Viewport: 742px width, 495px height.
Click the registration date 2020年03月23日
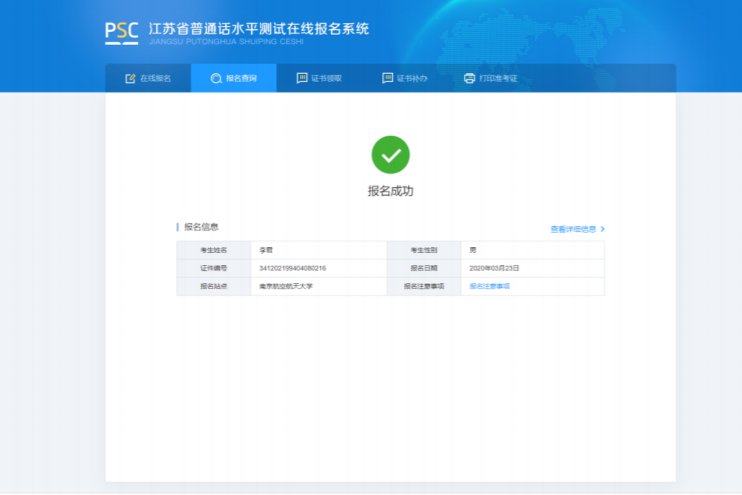494,268
